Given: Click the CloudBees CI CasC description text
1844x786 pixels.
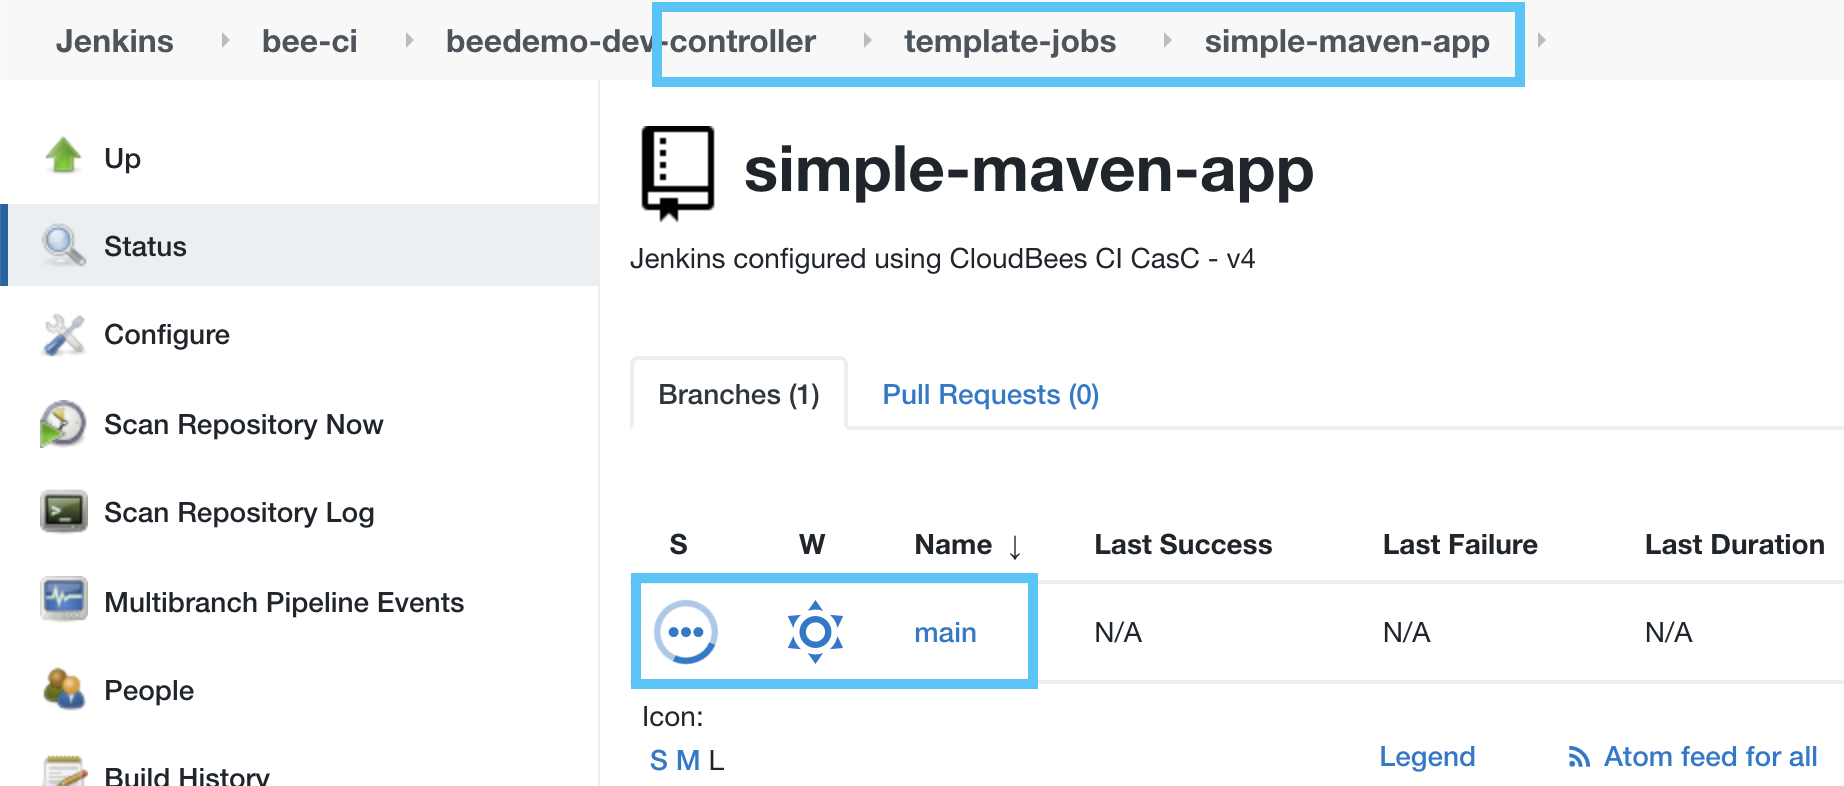Looking at the screenshot, I should tap(942, 259).
